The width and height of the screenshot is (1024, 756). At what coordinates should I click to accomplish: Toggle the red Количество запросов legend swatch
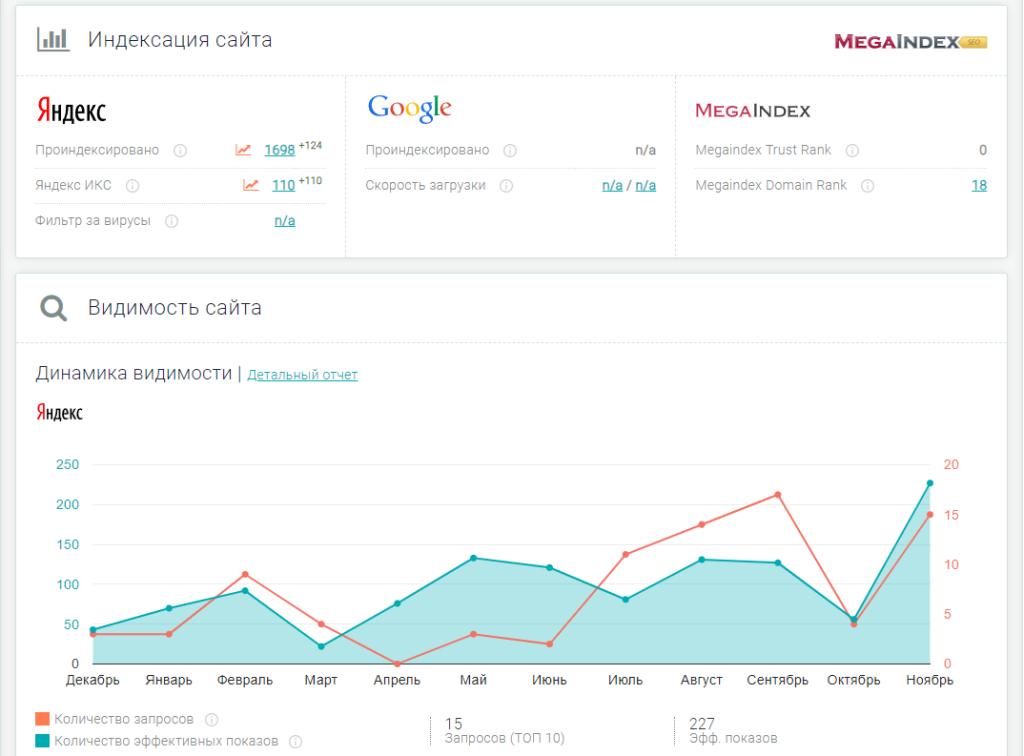pyautogui.click(x=42, y=719)
